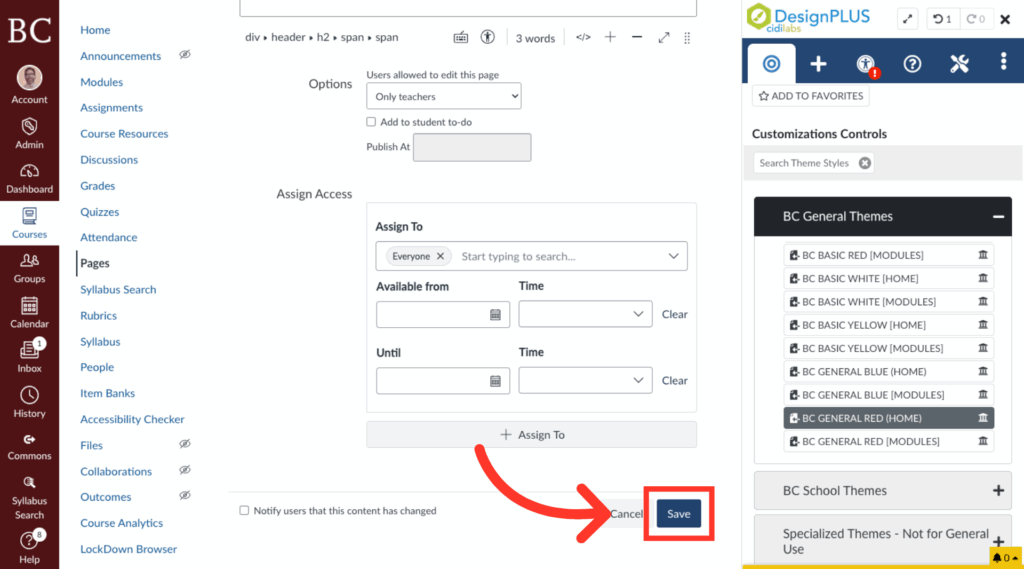Toggle Outcomes hidden eye icon

[x=185, y=496]
